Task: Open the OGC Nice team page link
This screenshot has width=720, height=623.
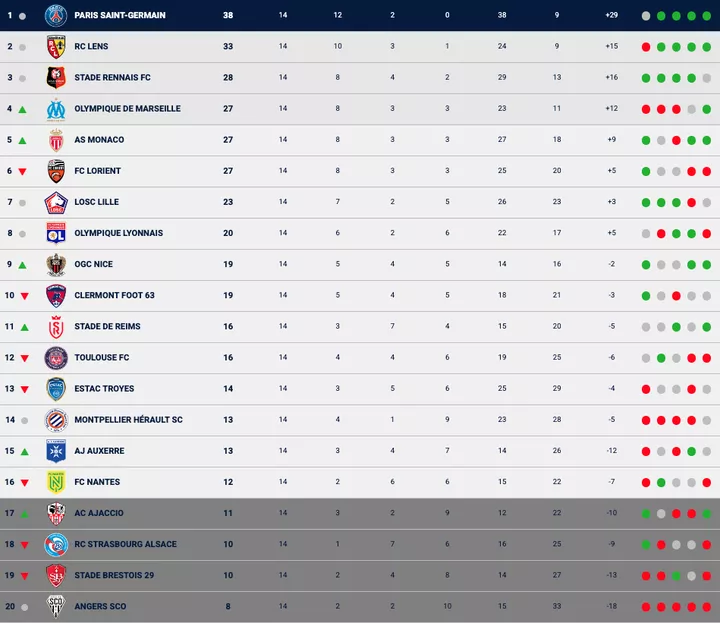Action: [x=93, y=264]
